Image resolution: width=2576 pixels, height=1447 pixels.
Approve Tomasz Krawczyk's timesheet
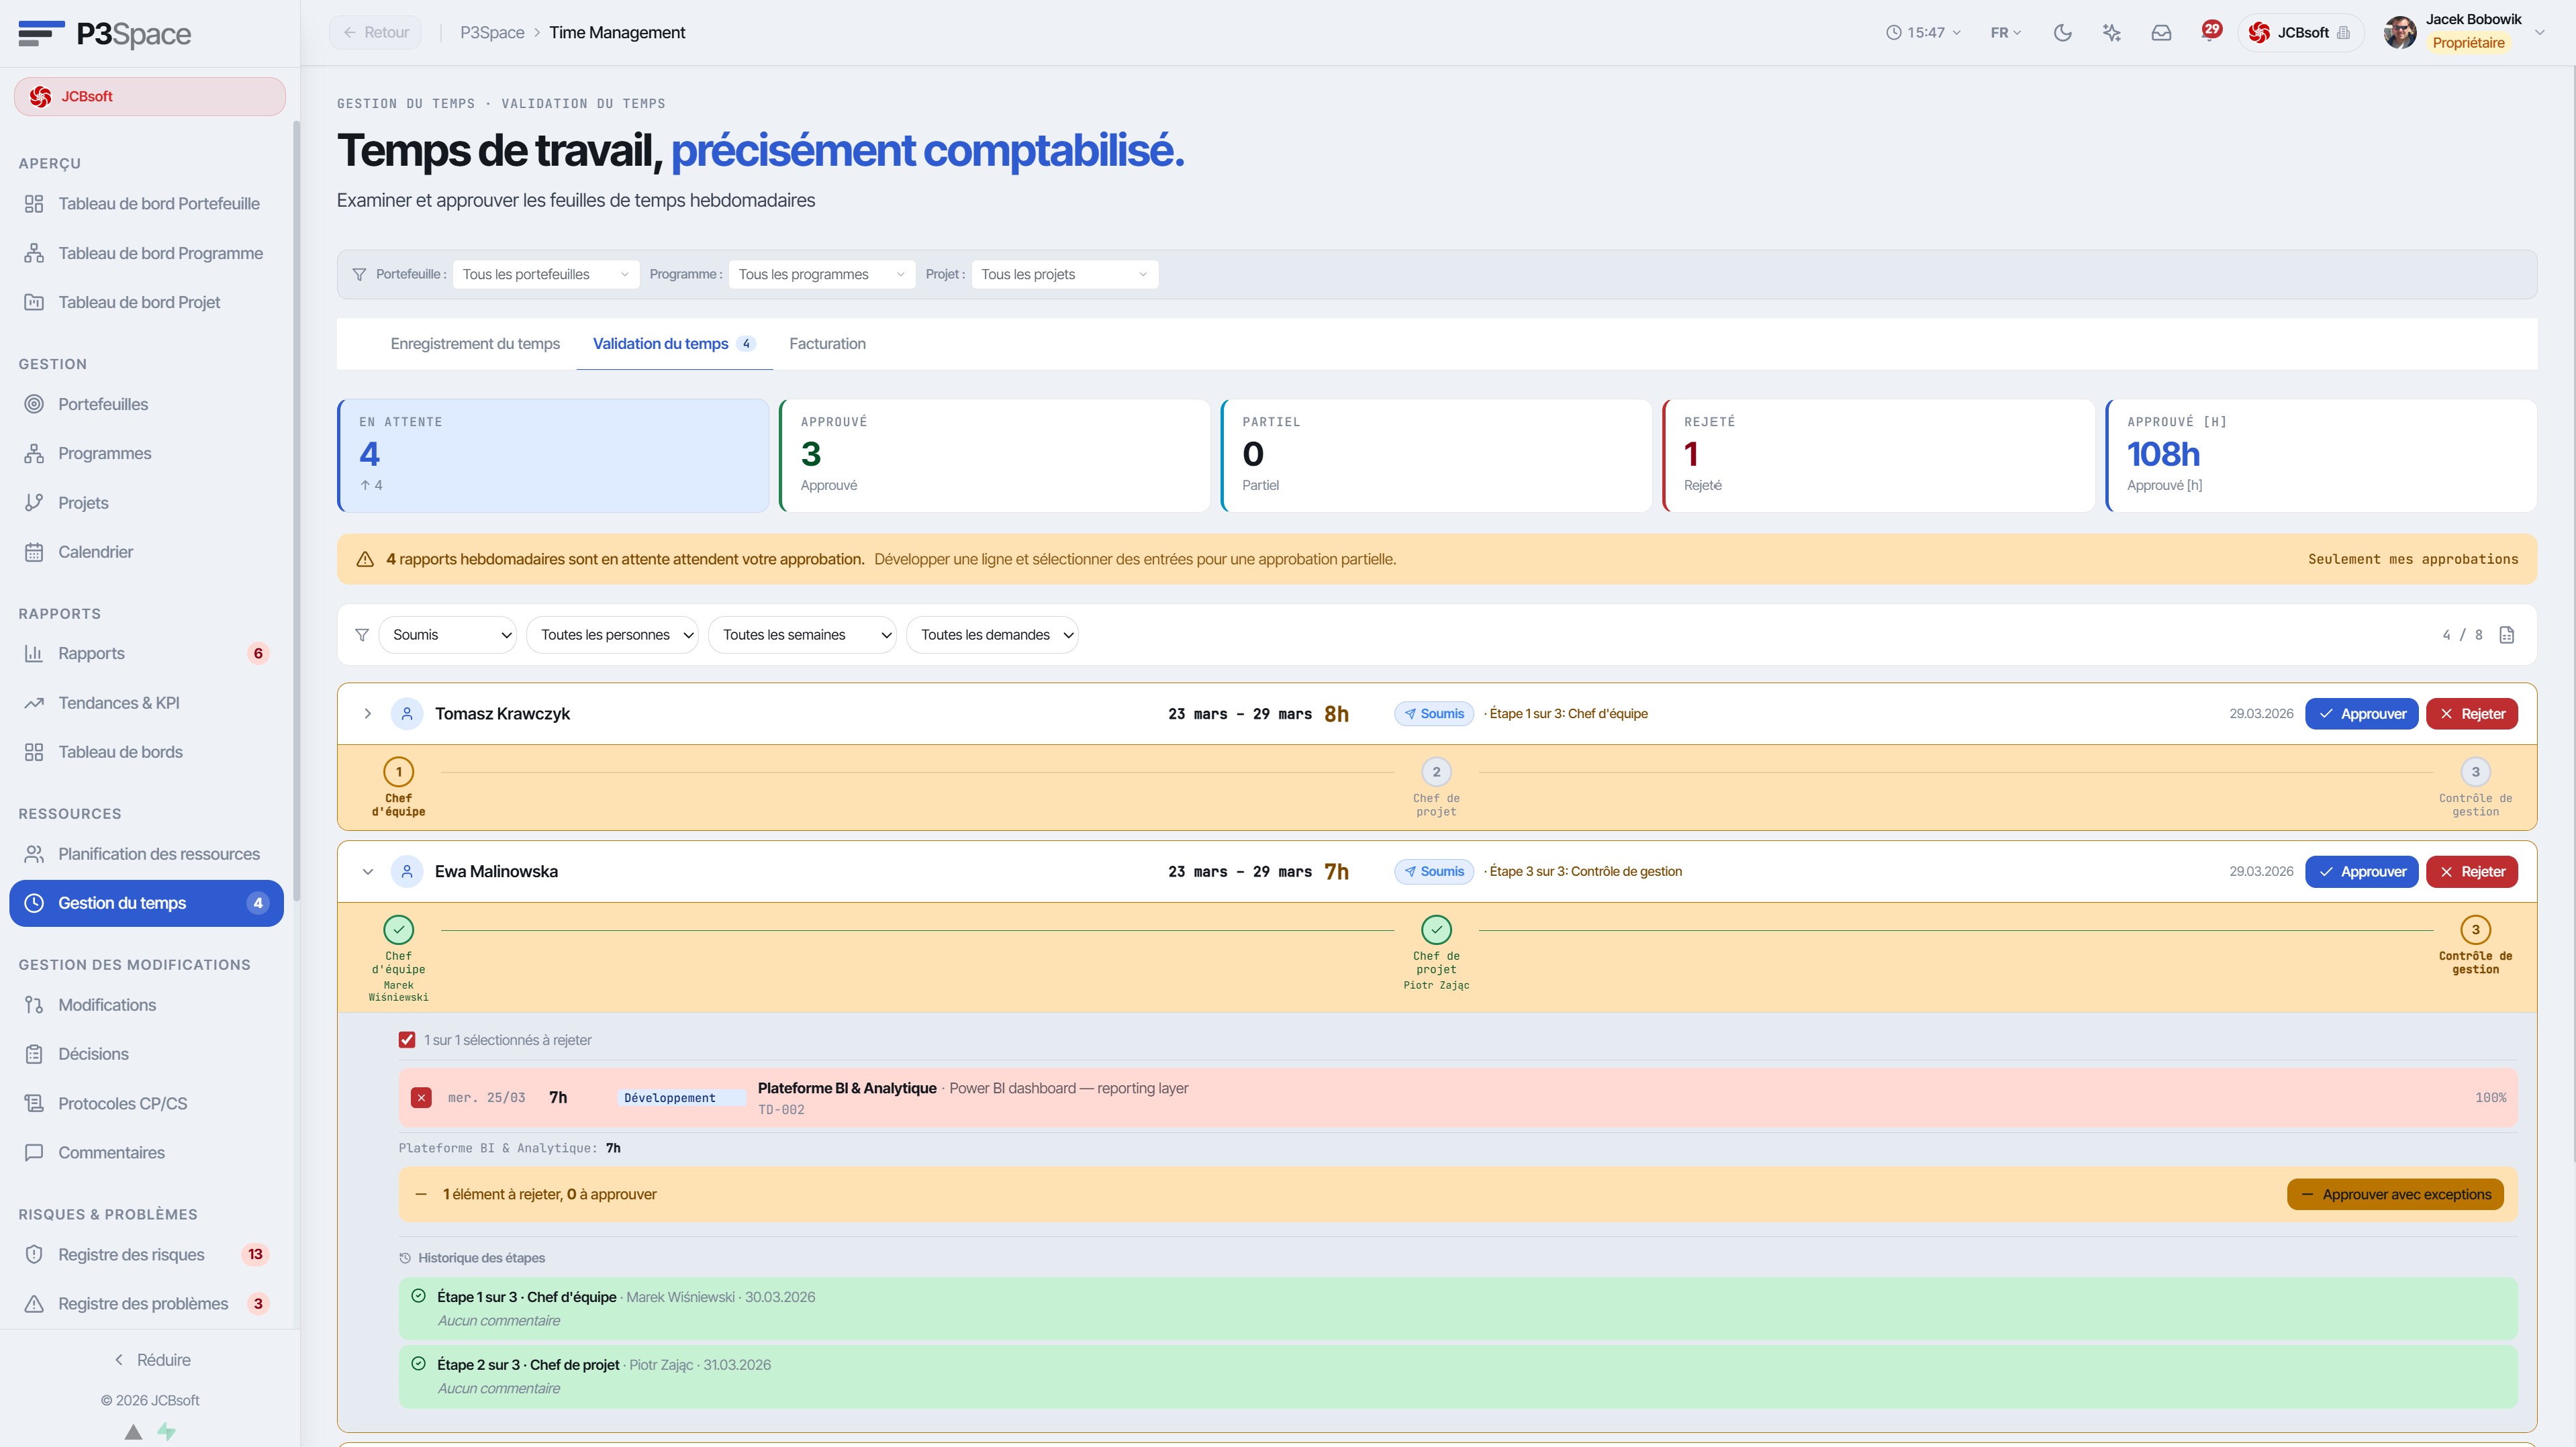[x=2361, y=714]
